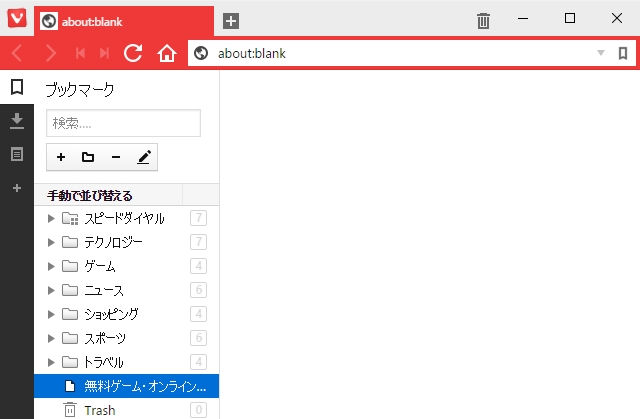Screen dimensions: 640x419
Task: Expand the ショッピング folder
Action: click(x=51, y=314)
